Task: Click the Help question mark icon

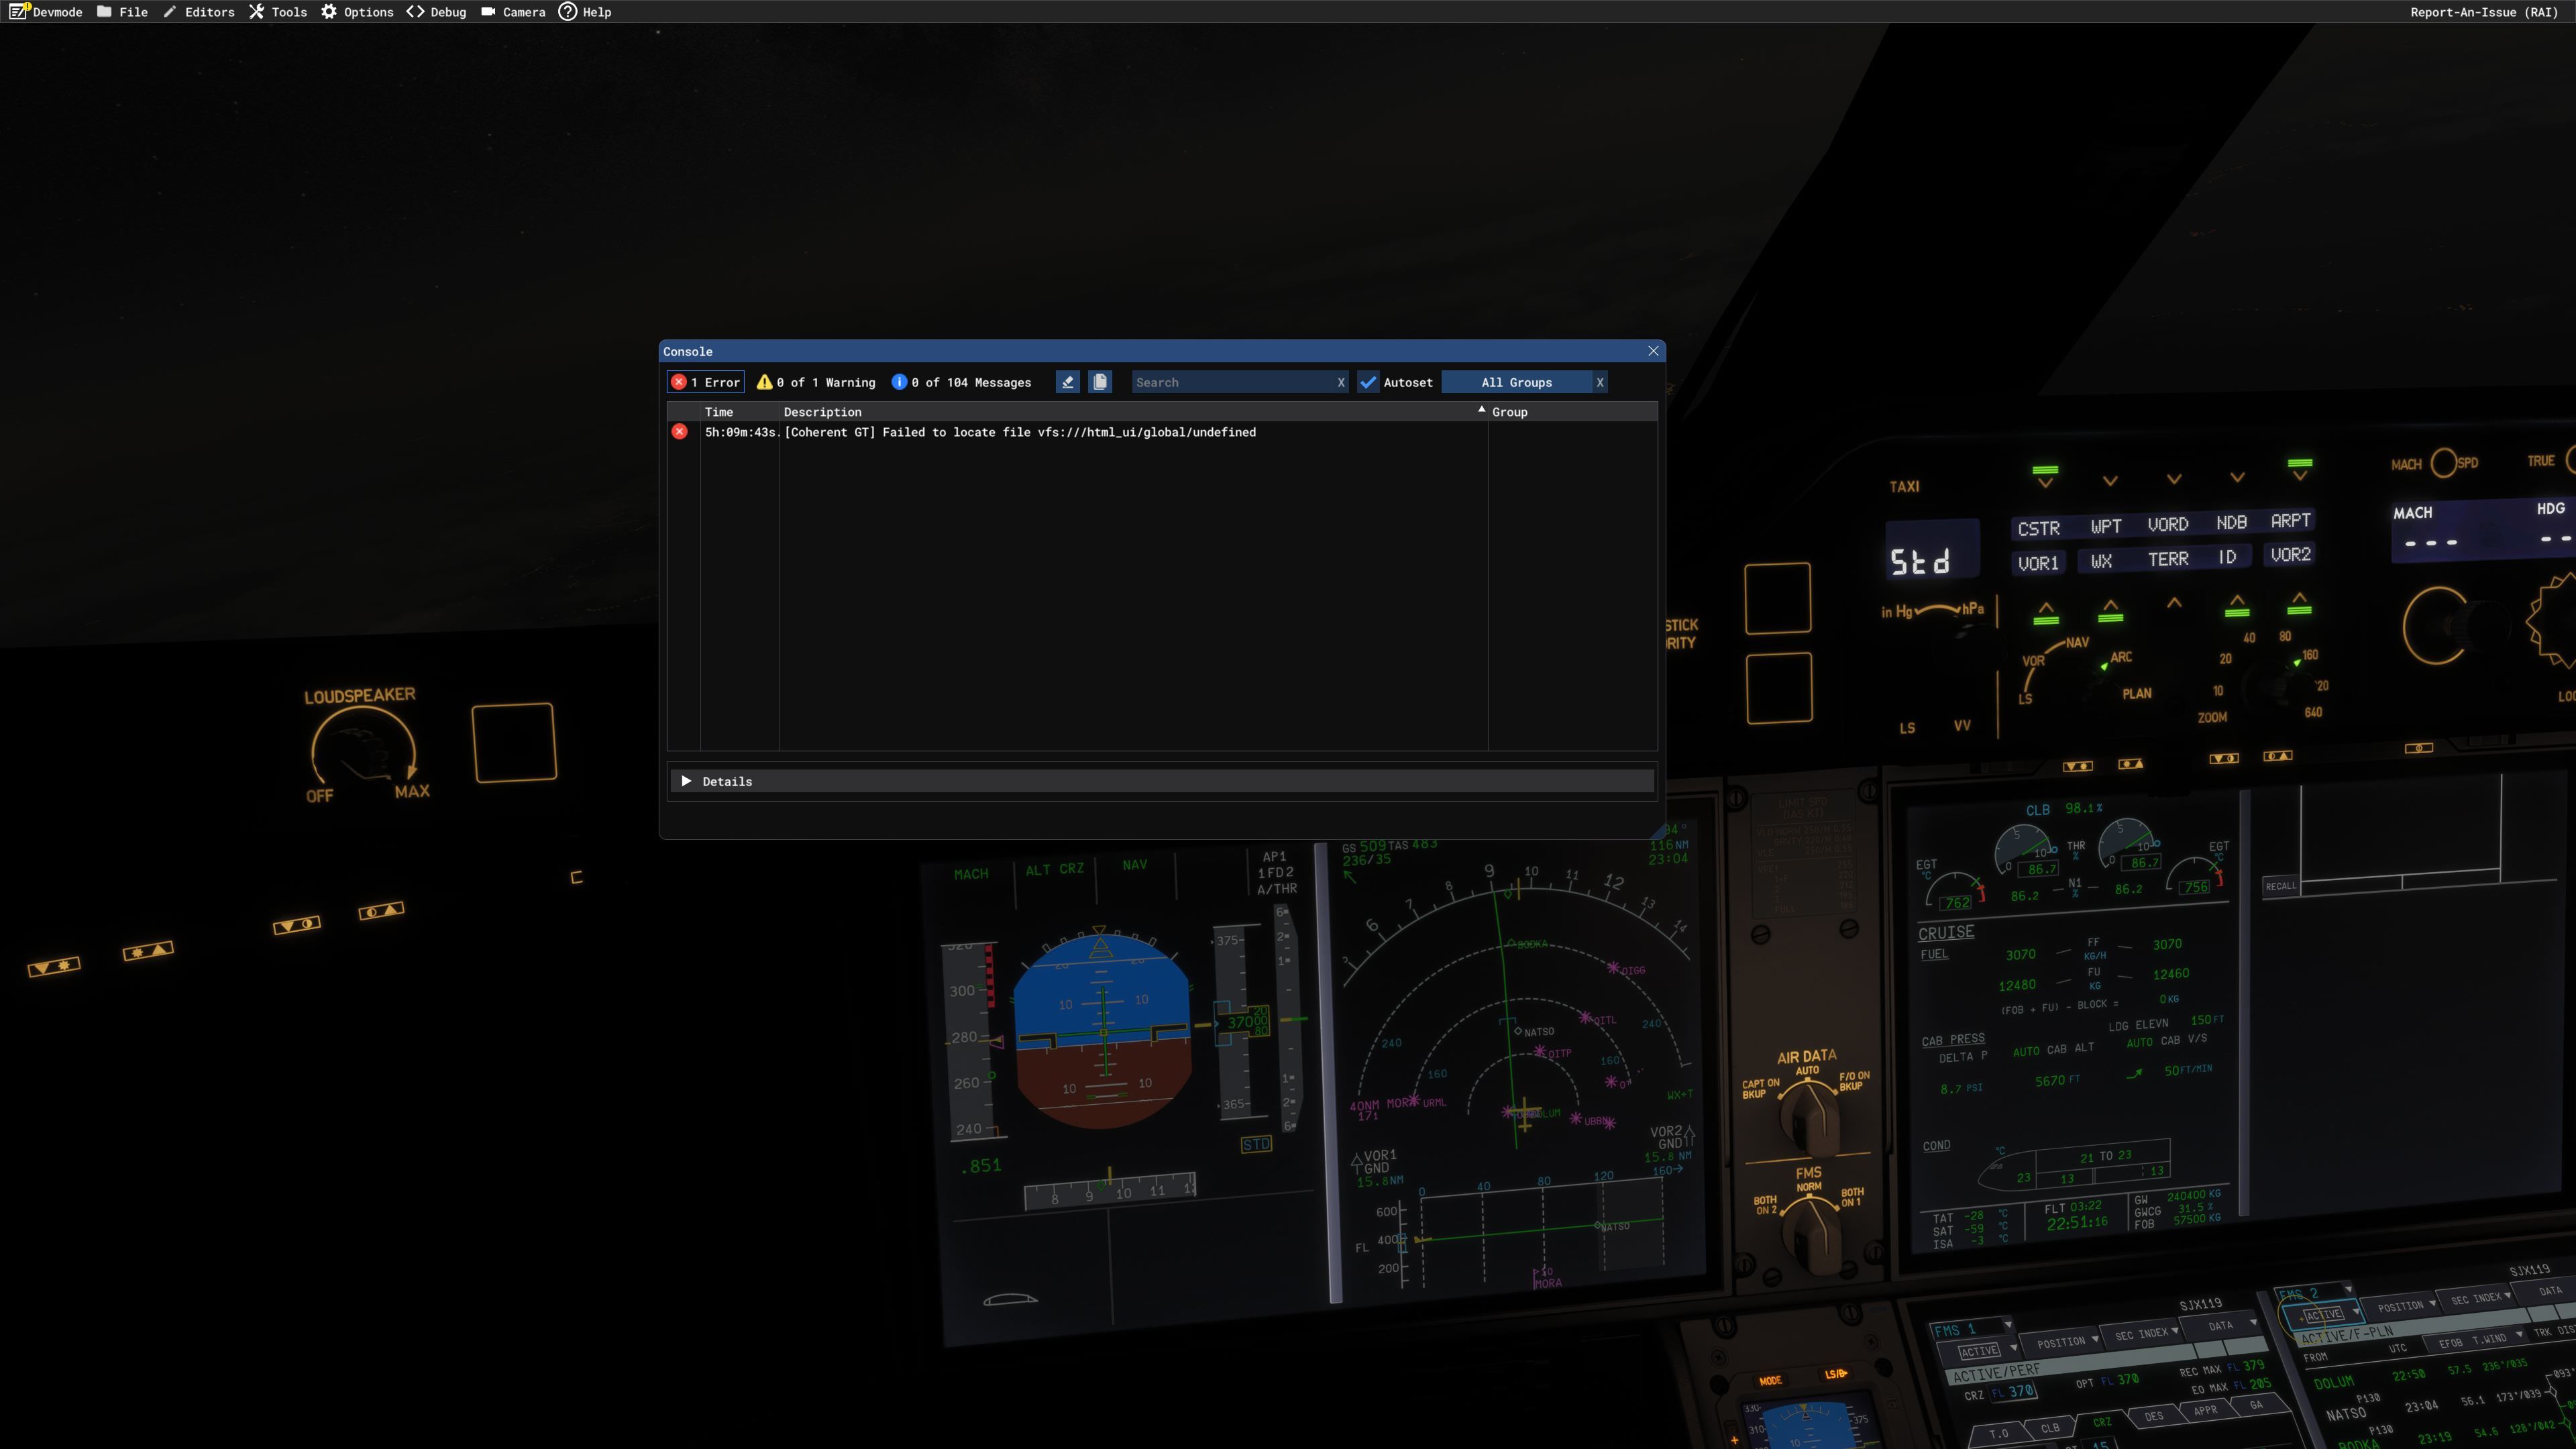Action: (568, 12)
